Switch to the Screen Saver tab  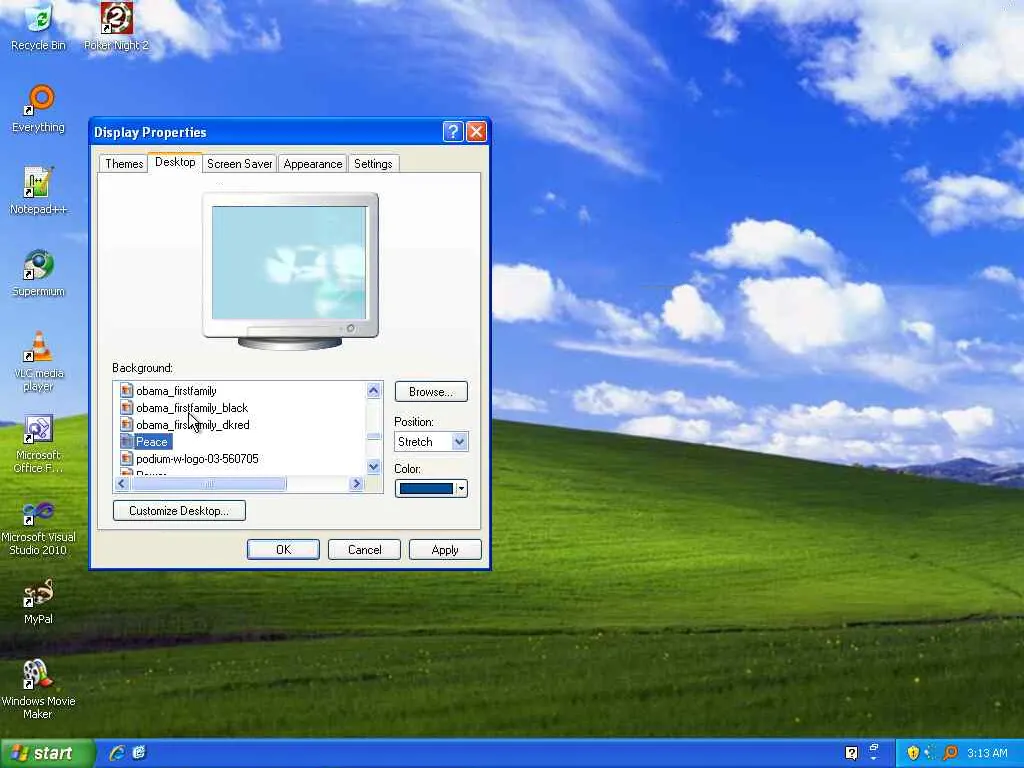pos(240,164)
